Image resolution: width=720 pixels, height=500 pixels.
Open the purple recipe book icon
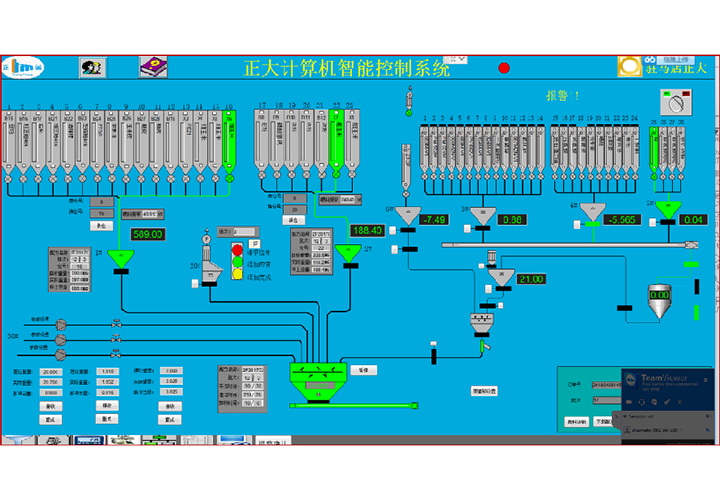tap(153, 67)
